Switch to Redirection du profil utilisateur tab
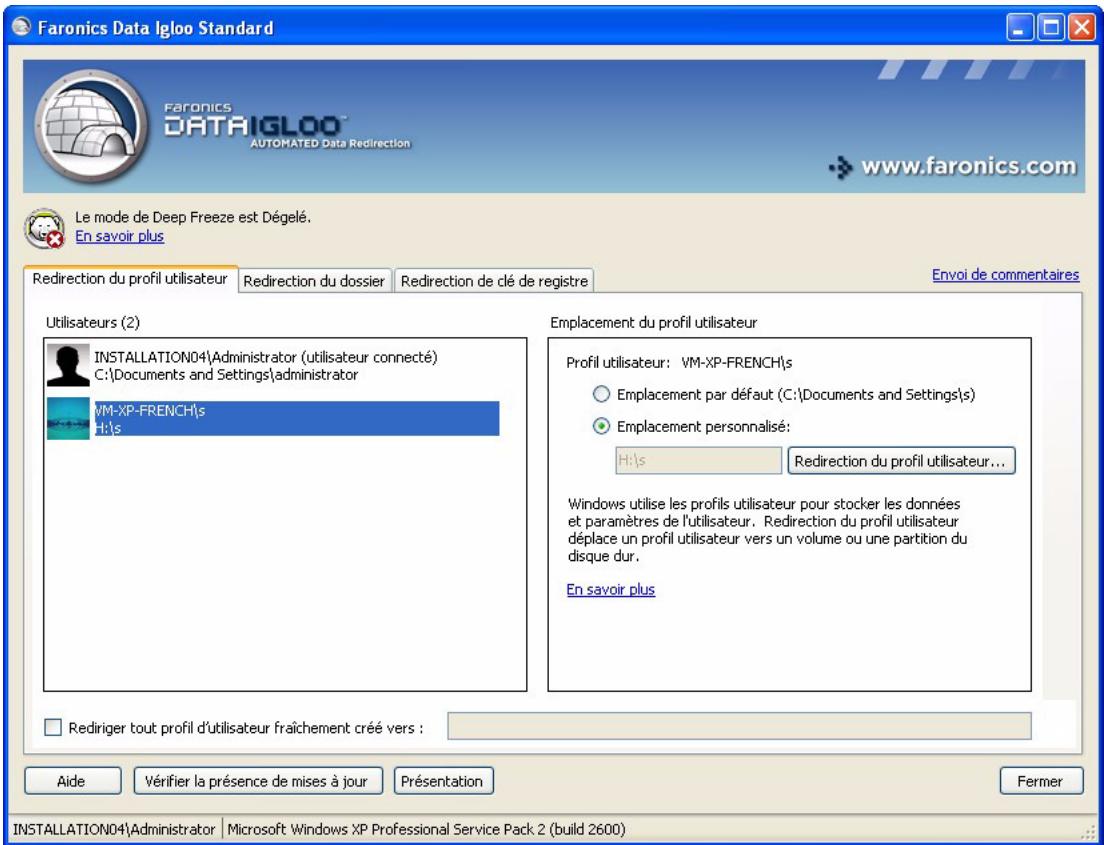1104x845 pixels. pos(130,279)
